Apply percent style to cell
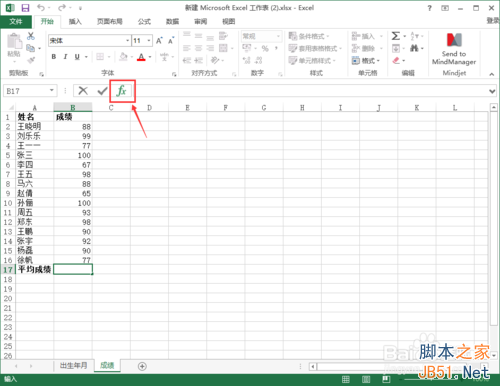The width and height of the screenshot is (500, 386). coord(265,49)
